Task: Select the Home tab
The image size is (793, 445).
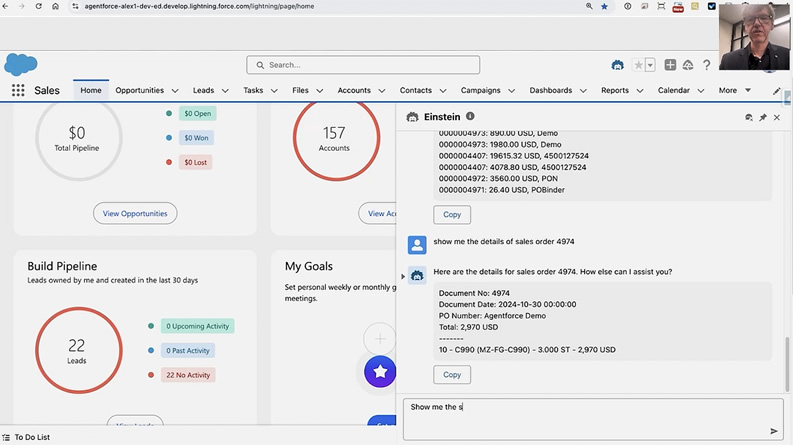Action: pos(91,90)
